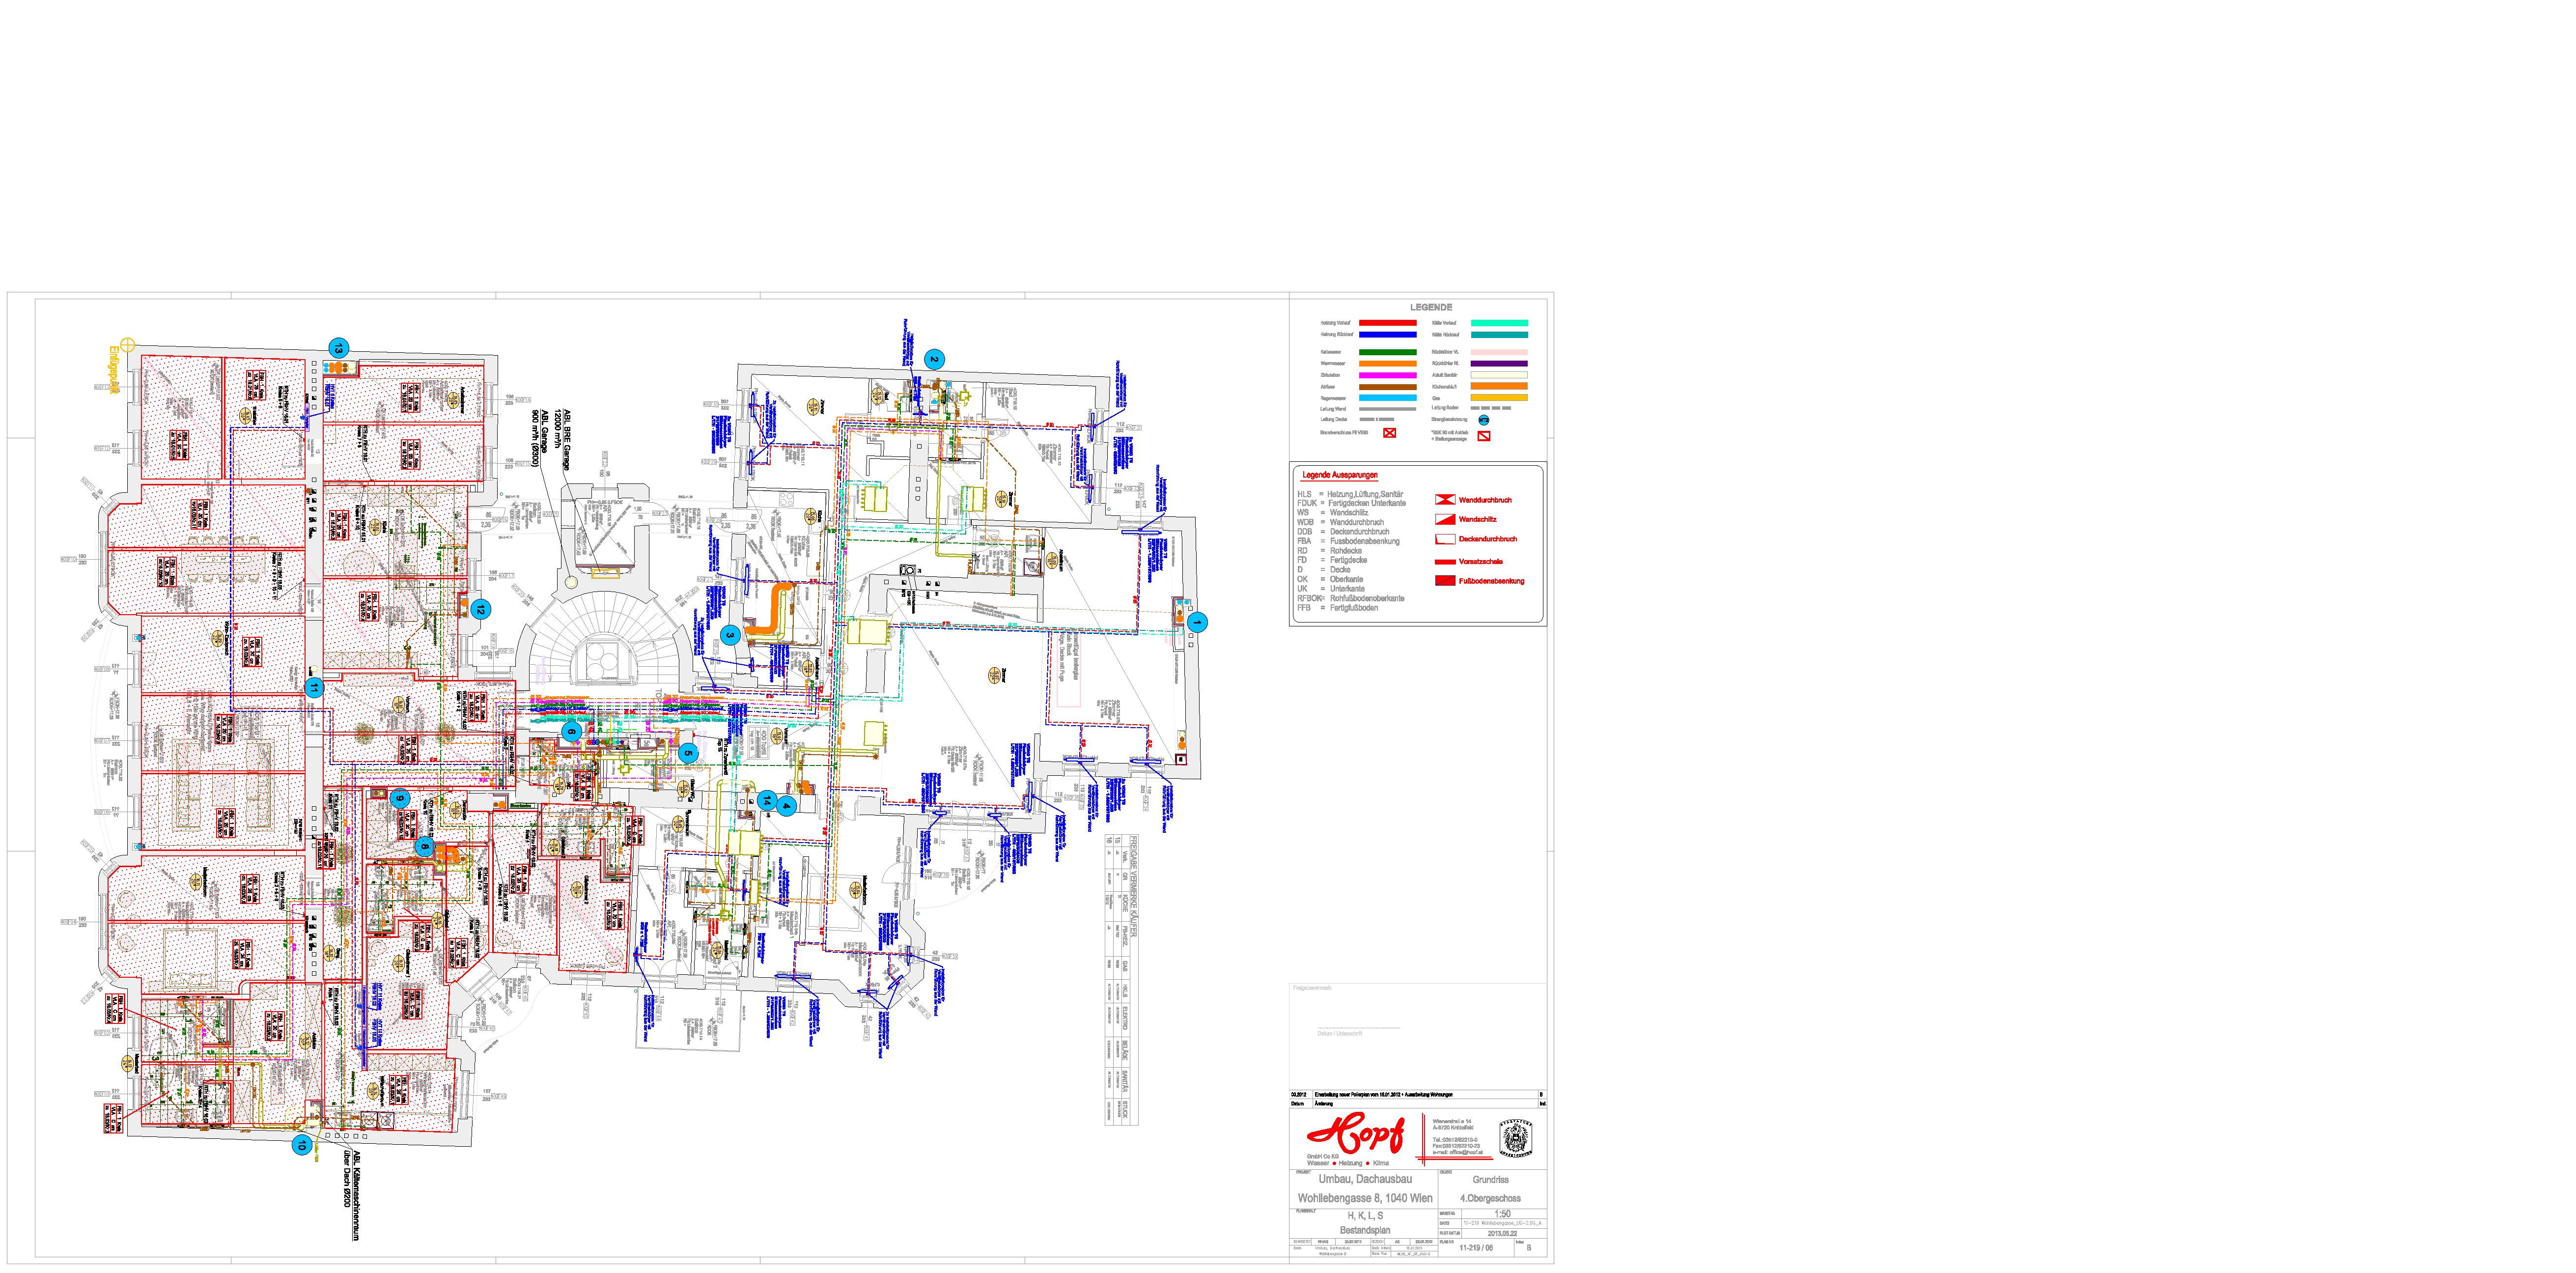2576x1273 pixels.
Task: Select riser marker number 10
Action: [x=301, y=1145]
